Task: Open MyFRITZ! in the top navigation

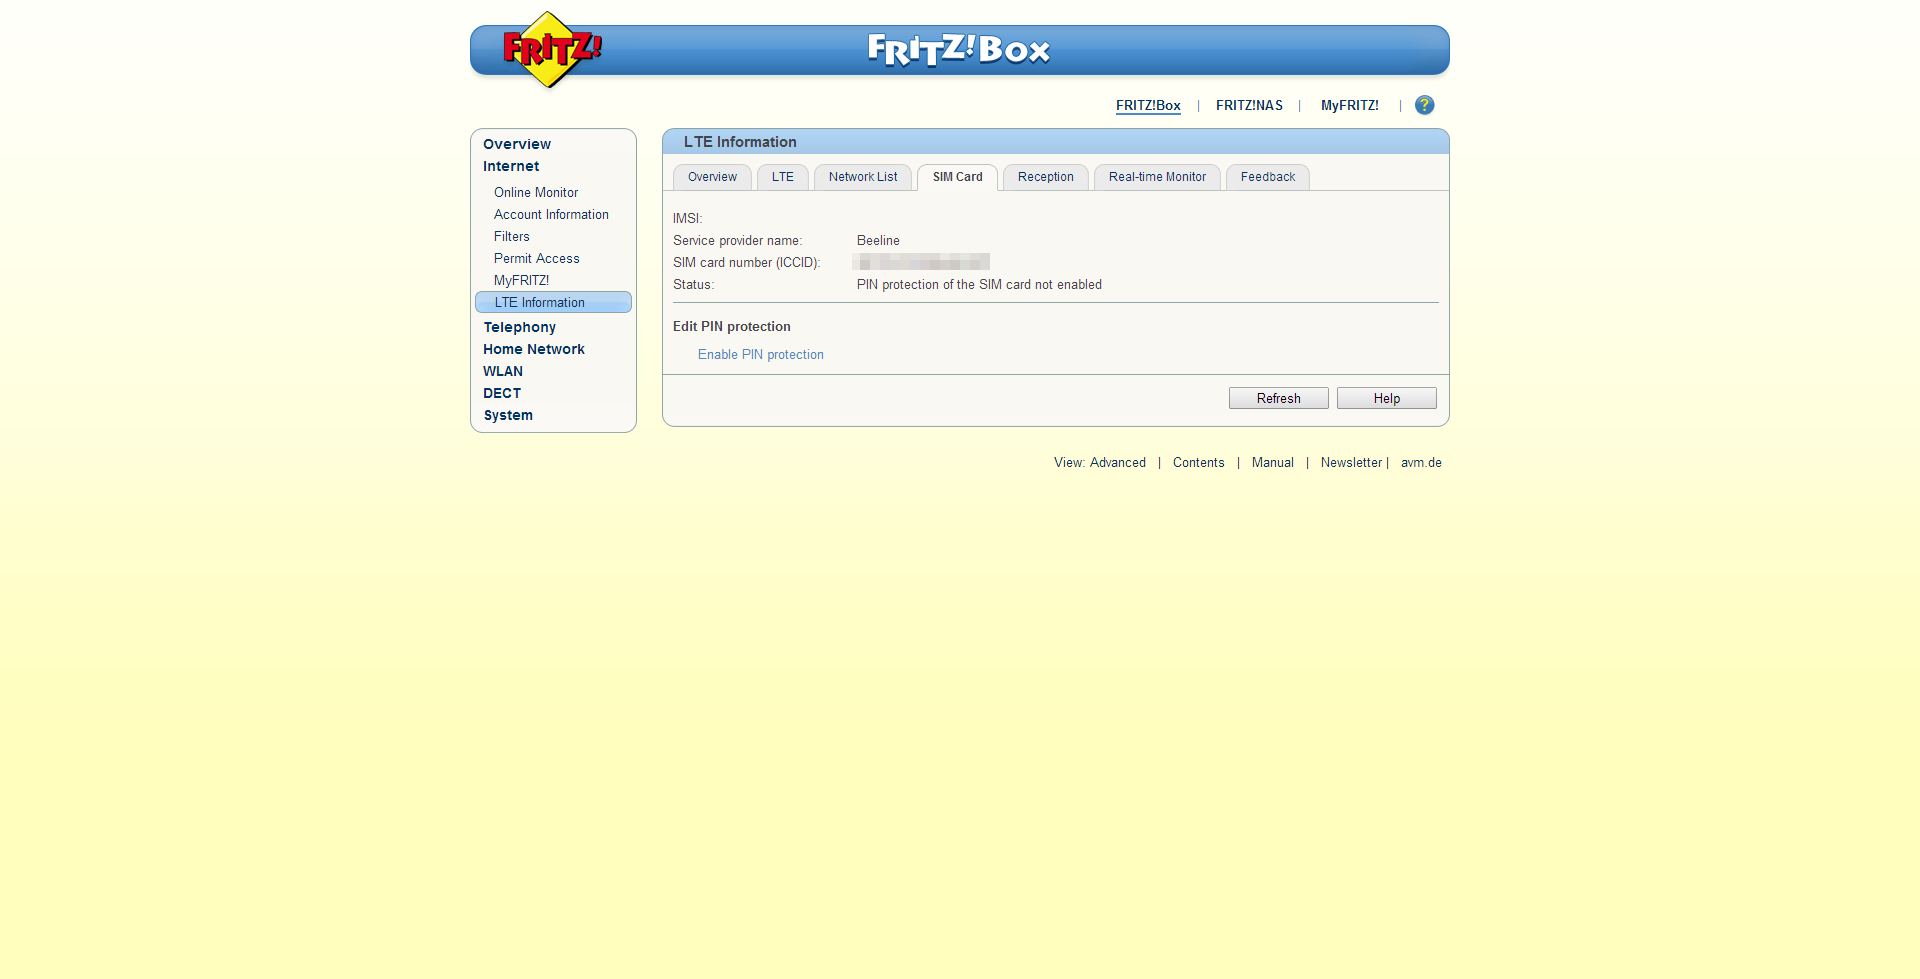Action: 1349,106
